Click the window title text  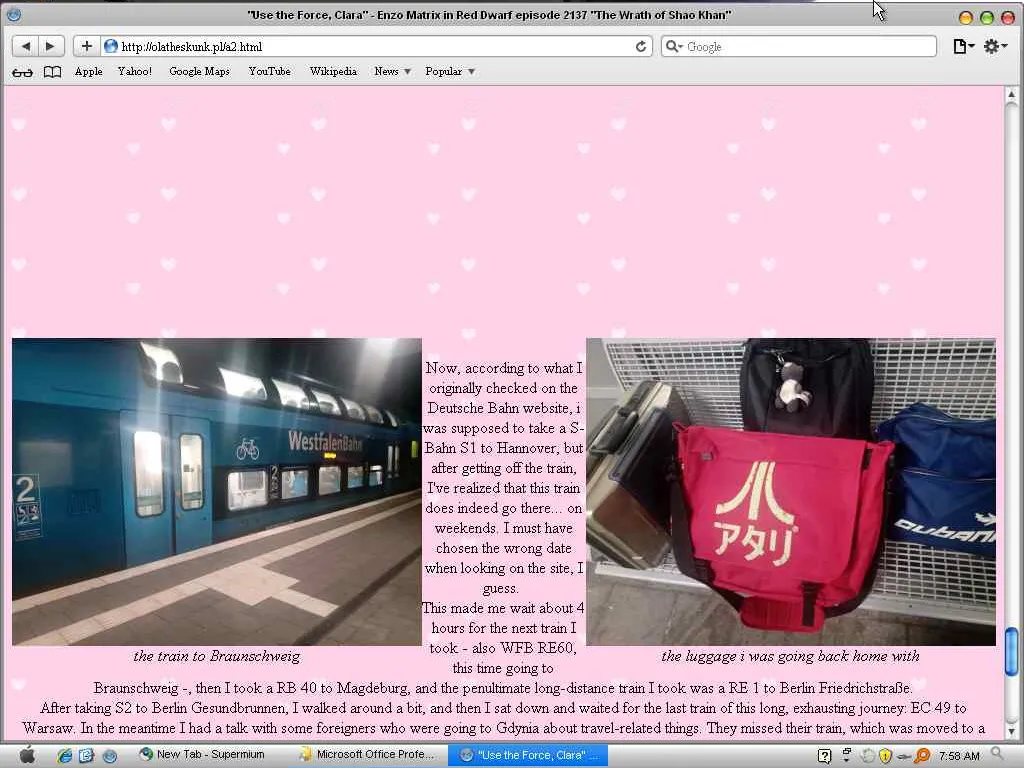point(489,14)
